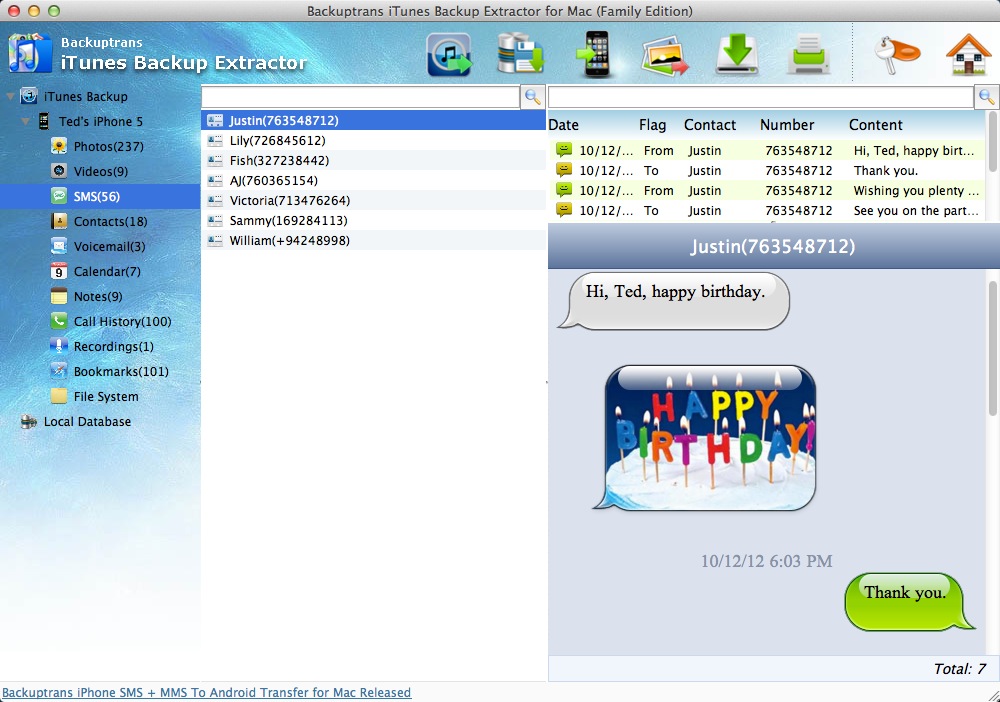Open Notes(9) in the sidebar
The image size is (1000, 702).
pyautogui.click(x=98, y=296)
